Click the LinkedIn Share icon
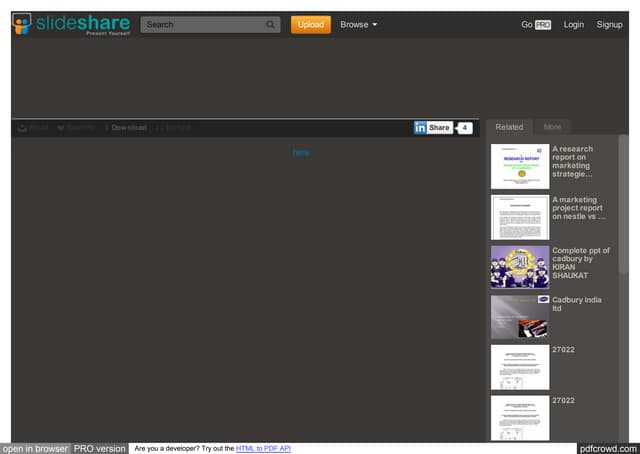640x454 pixels. 420,128
